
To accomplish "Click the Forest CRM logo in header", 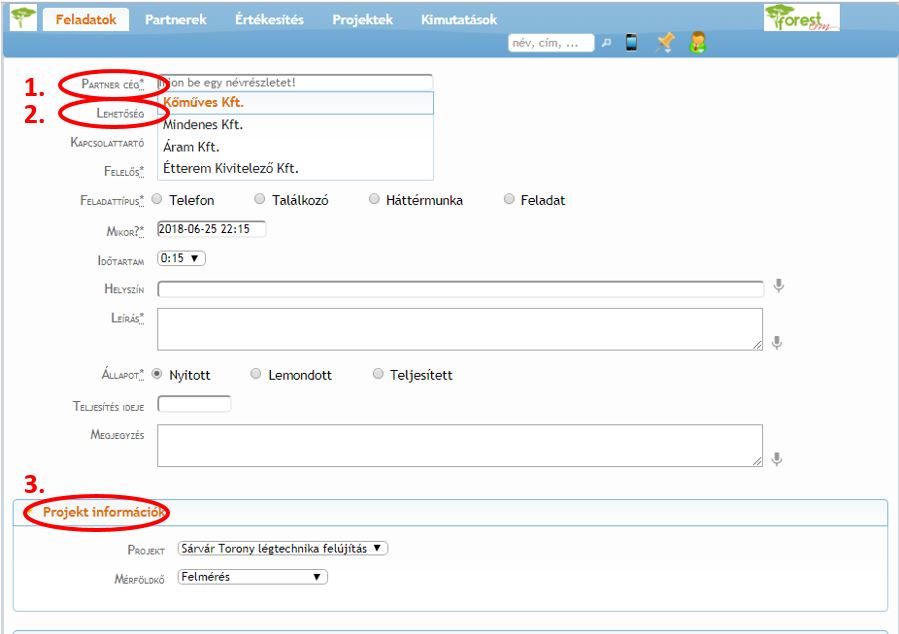I will [x=801, y=18].
